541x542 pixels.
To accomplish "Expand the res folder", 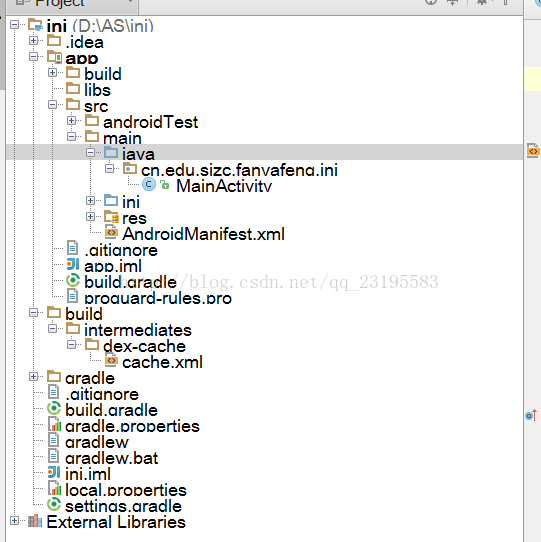I will [x=91, y=216].
